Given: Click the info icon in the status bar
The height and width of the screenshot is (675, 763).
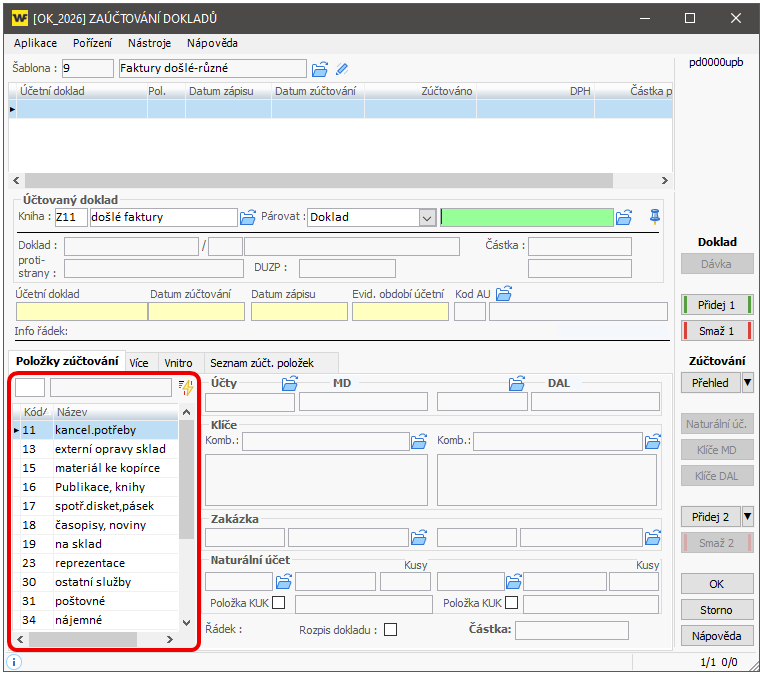Looking at the screenshot, I should [x=14, y=662].
